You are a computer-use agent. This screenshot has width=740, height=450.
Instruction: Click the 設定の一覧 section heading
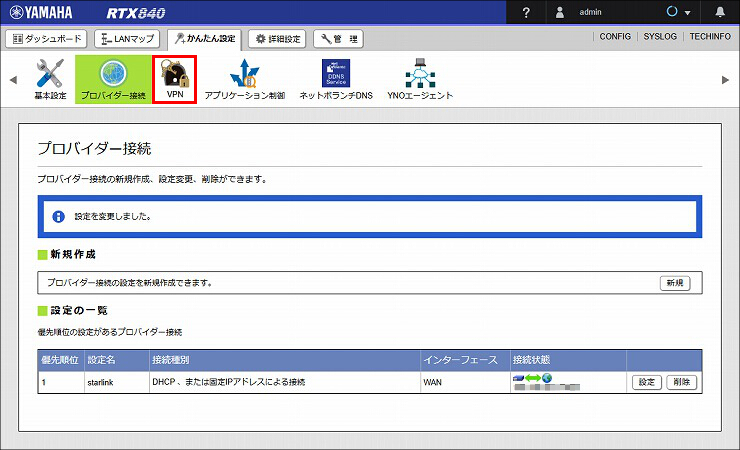[x=79, y=310]
